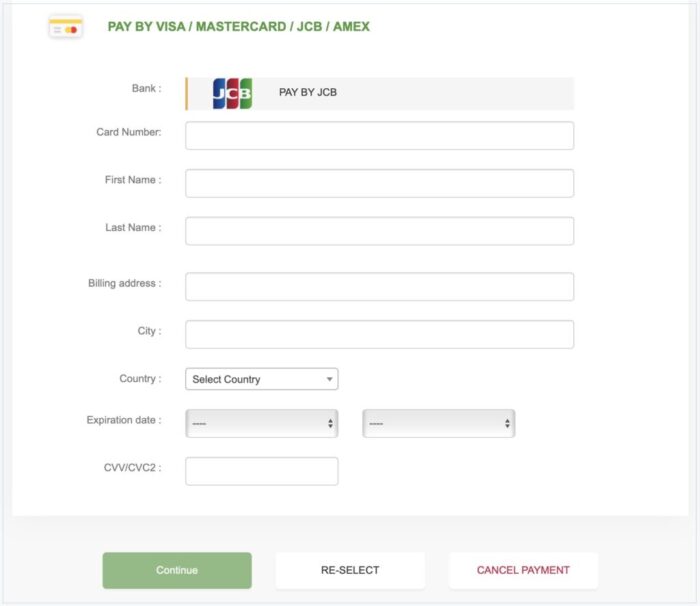Click the Card Number label
This screenshot has height=606, width=700.
click(128, 132)
